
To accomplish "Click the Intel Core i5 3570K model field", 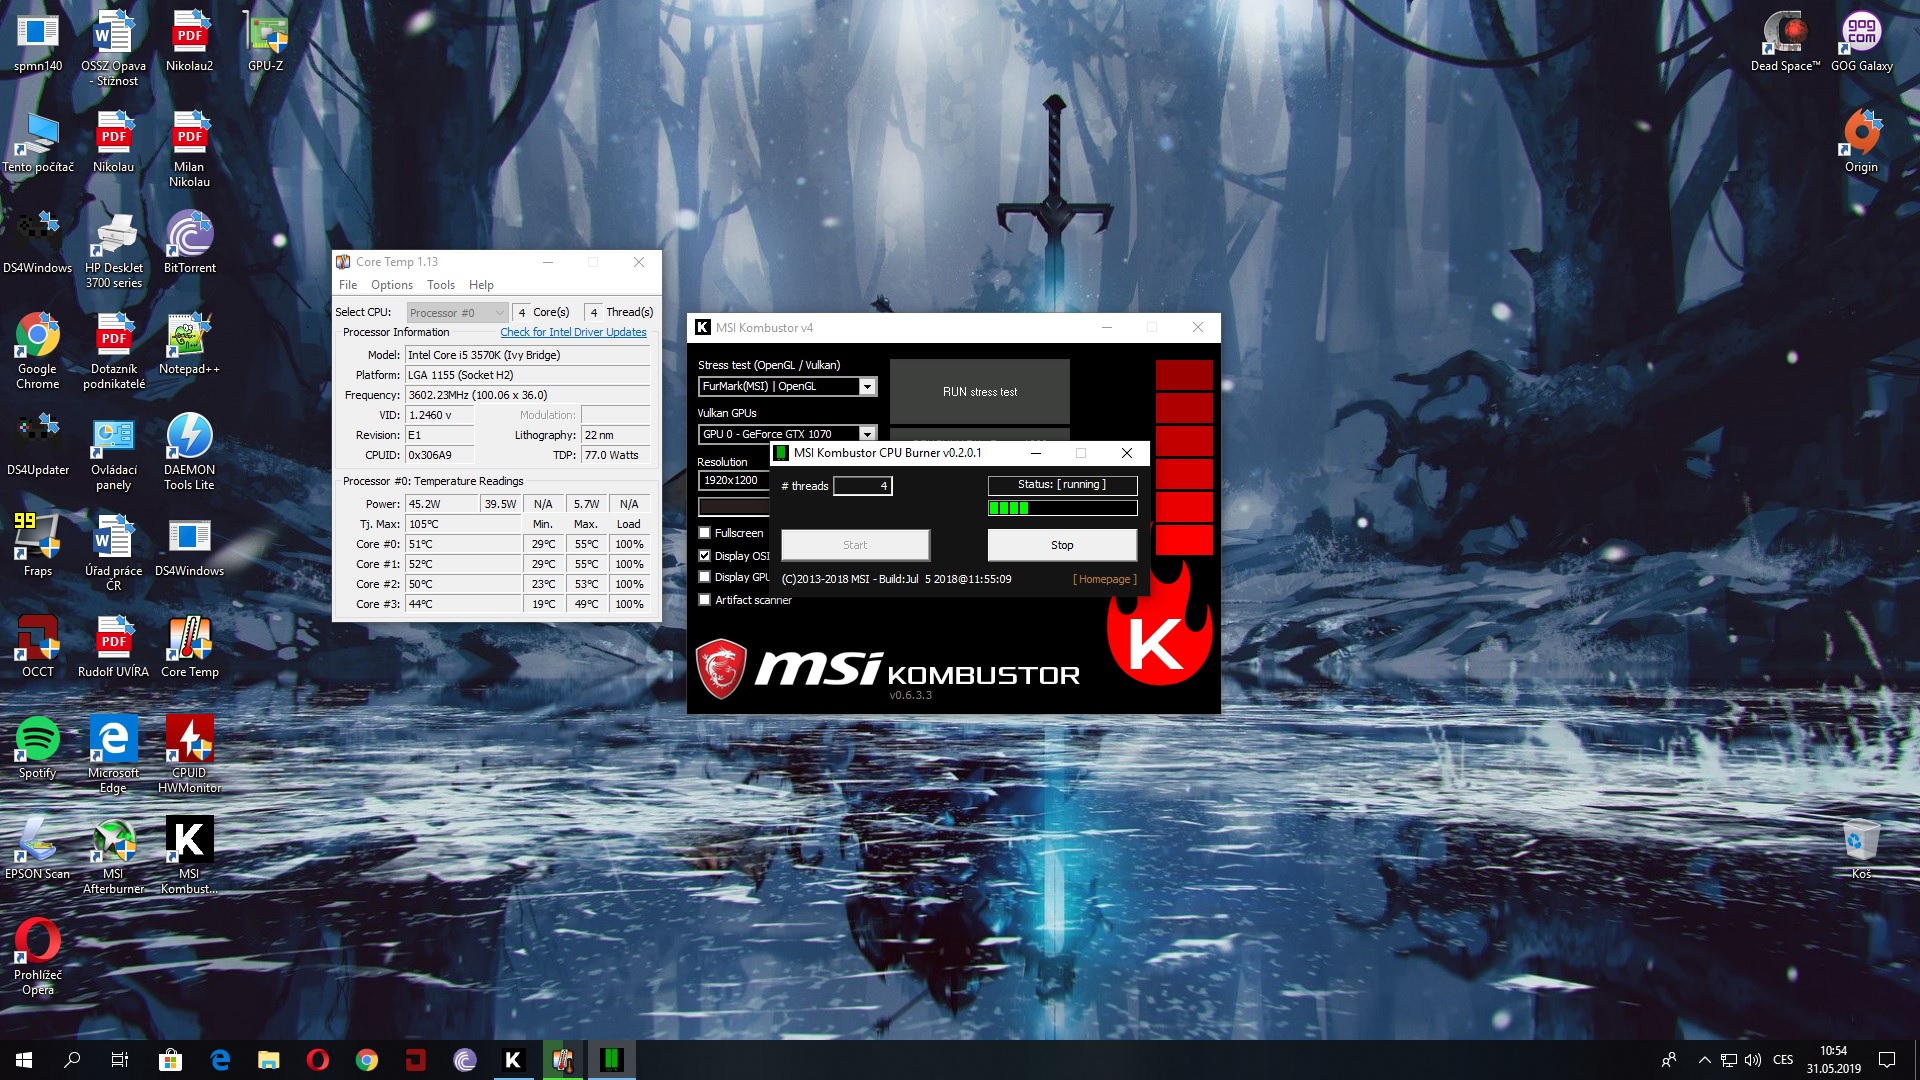I will point(528,355).
